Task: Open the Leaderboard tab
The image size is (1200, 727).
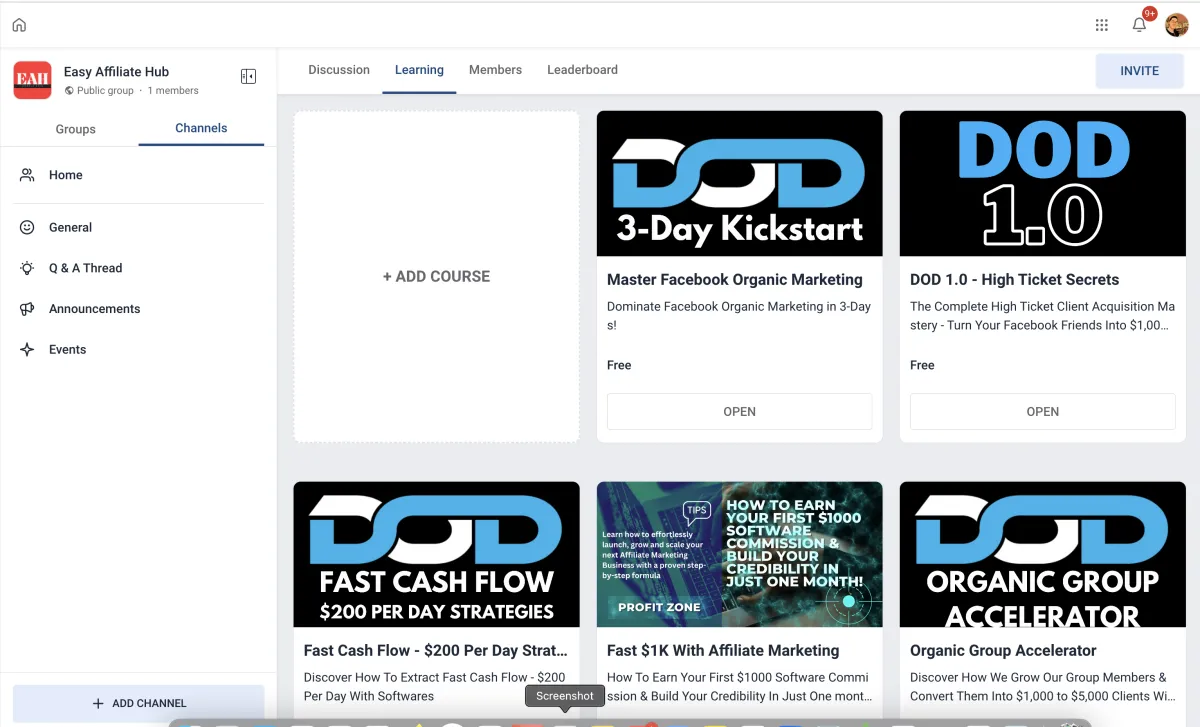Action: [x=582, y=70]
